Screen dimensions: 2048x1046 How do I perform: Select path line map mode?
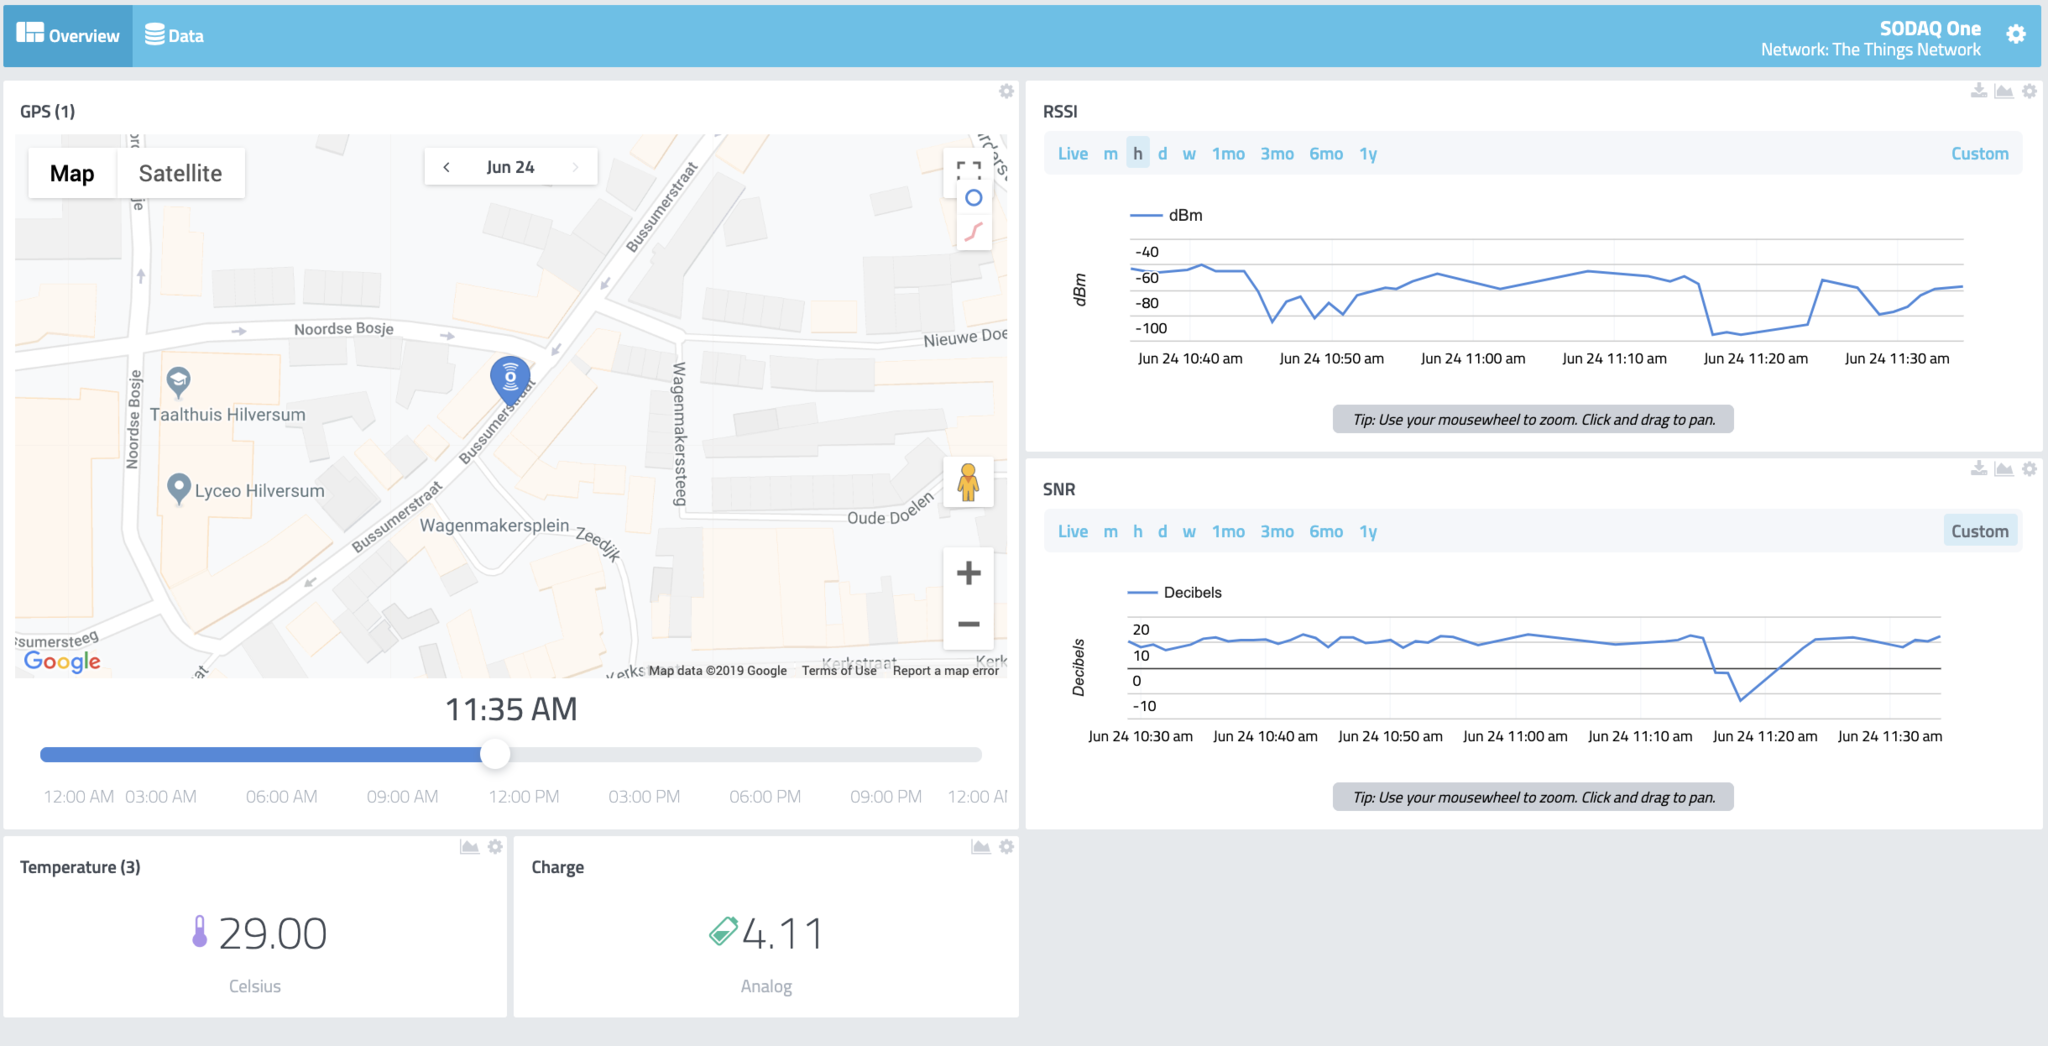click(973, 232)
